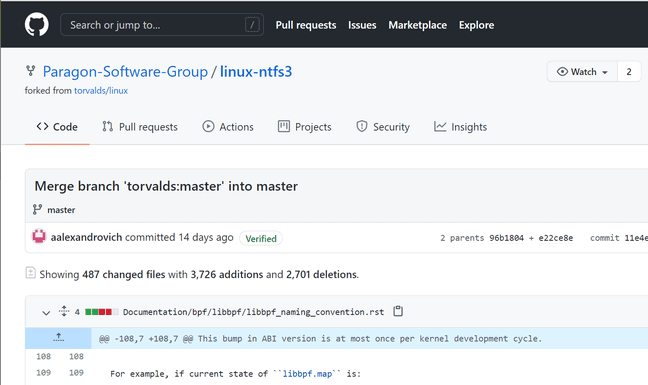Viewport: 648px width, 385px height.
Task: Open aalexandrovich's avatar image
Action: pos(39,237)
